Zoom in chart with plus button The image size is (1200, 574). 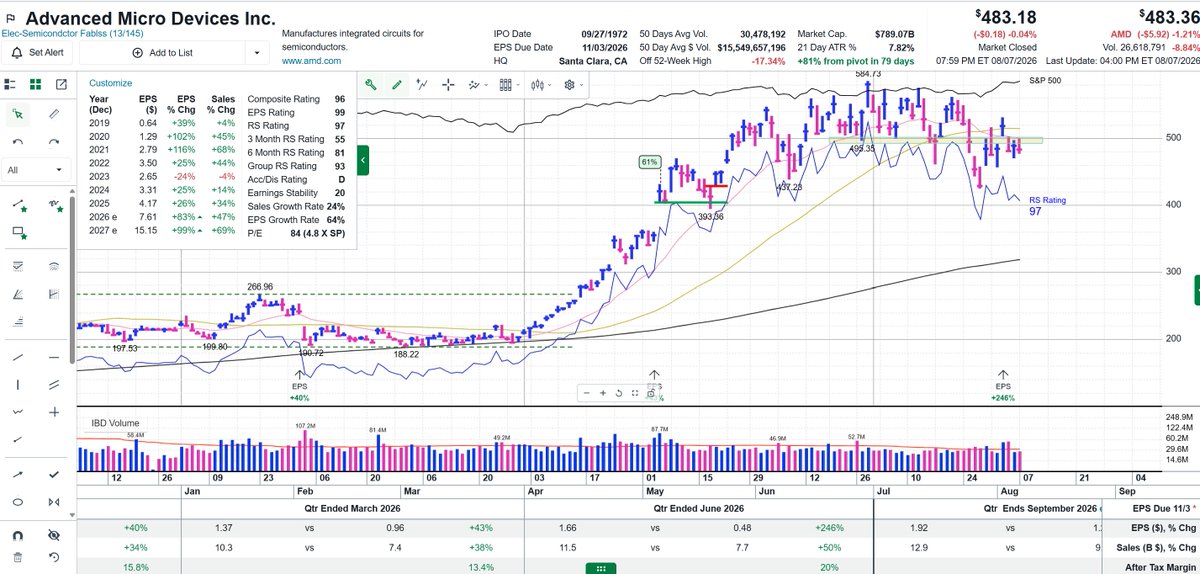603,393
